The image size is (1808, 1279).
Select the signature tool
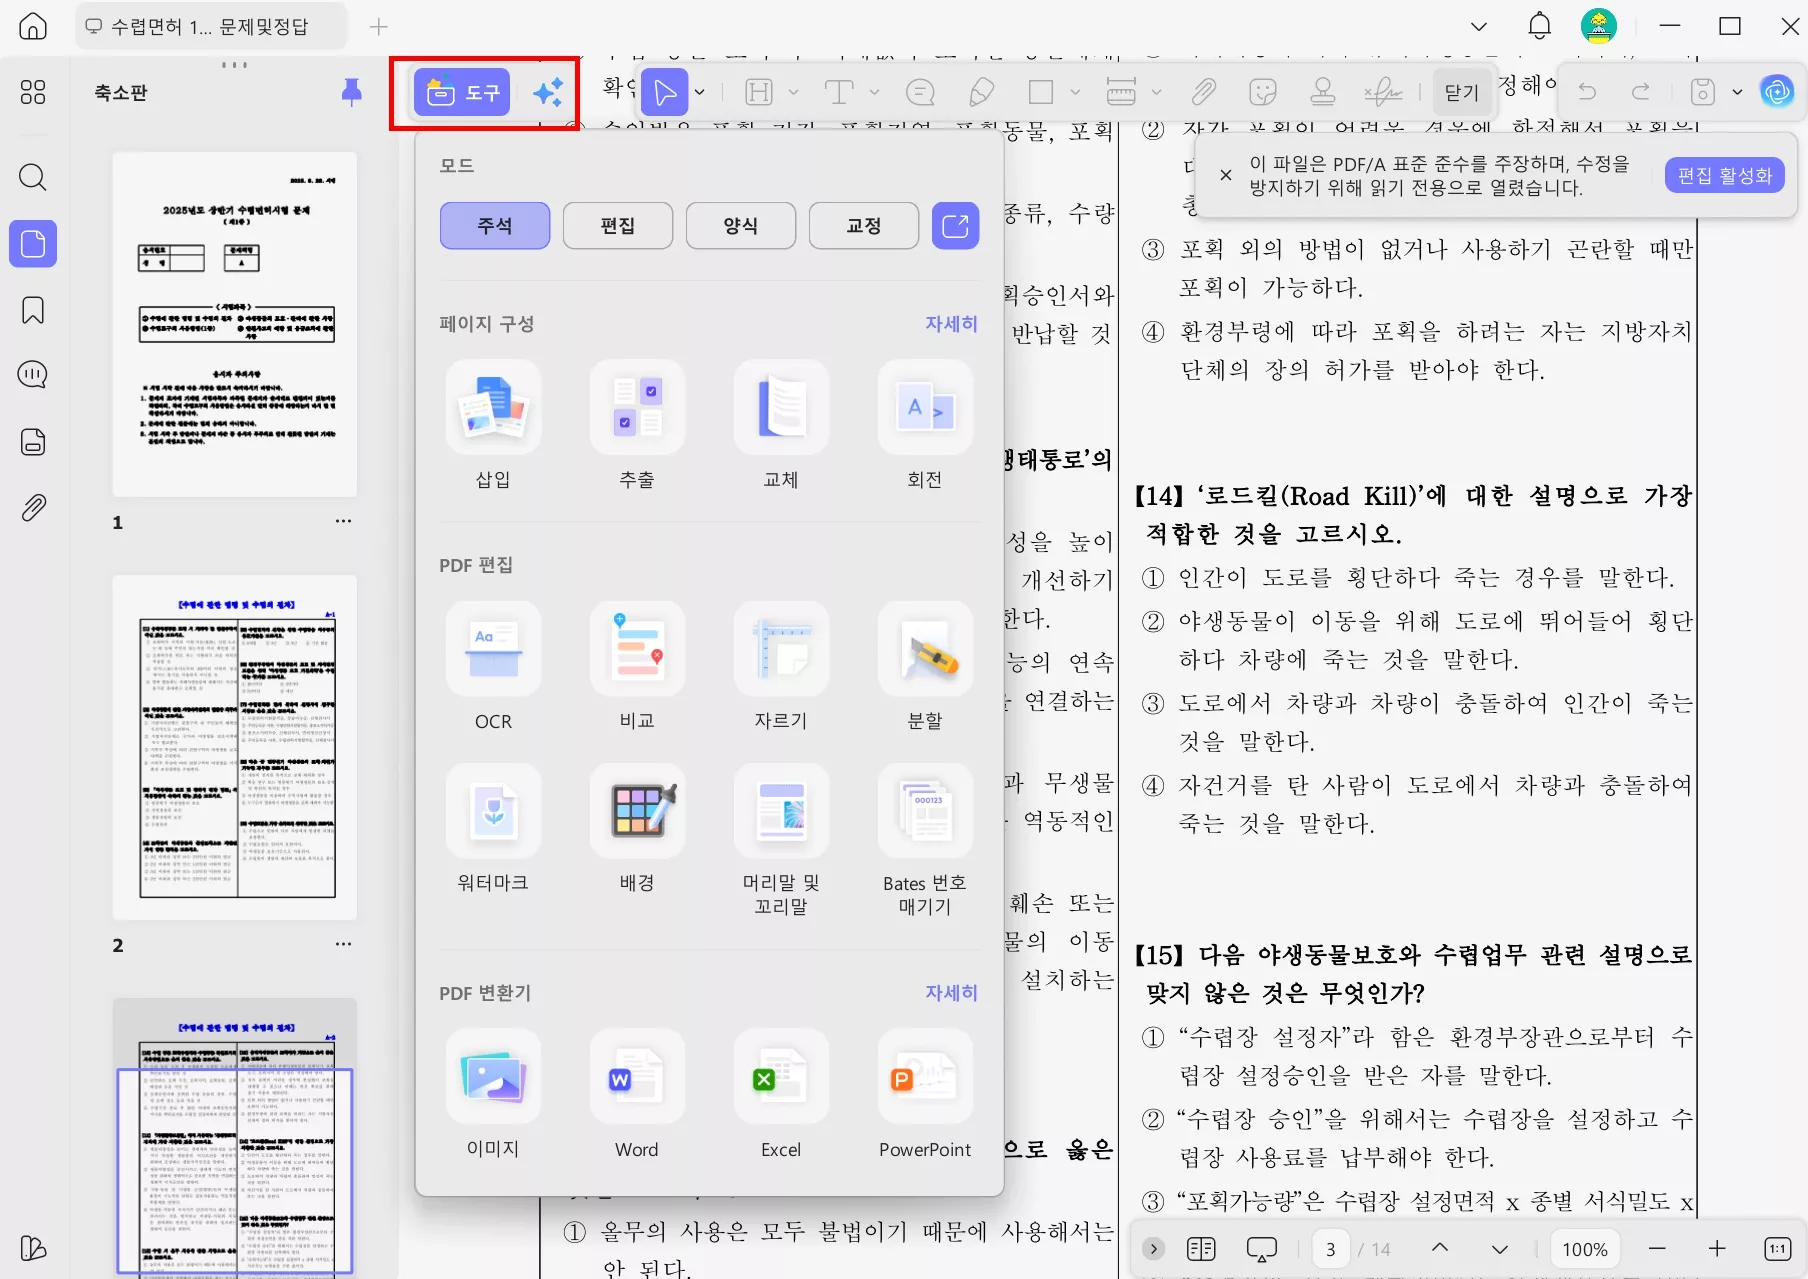[1384, 92]
